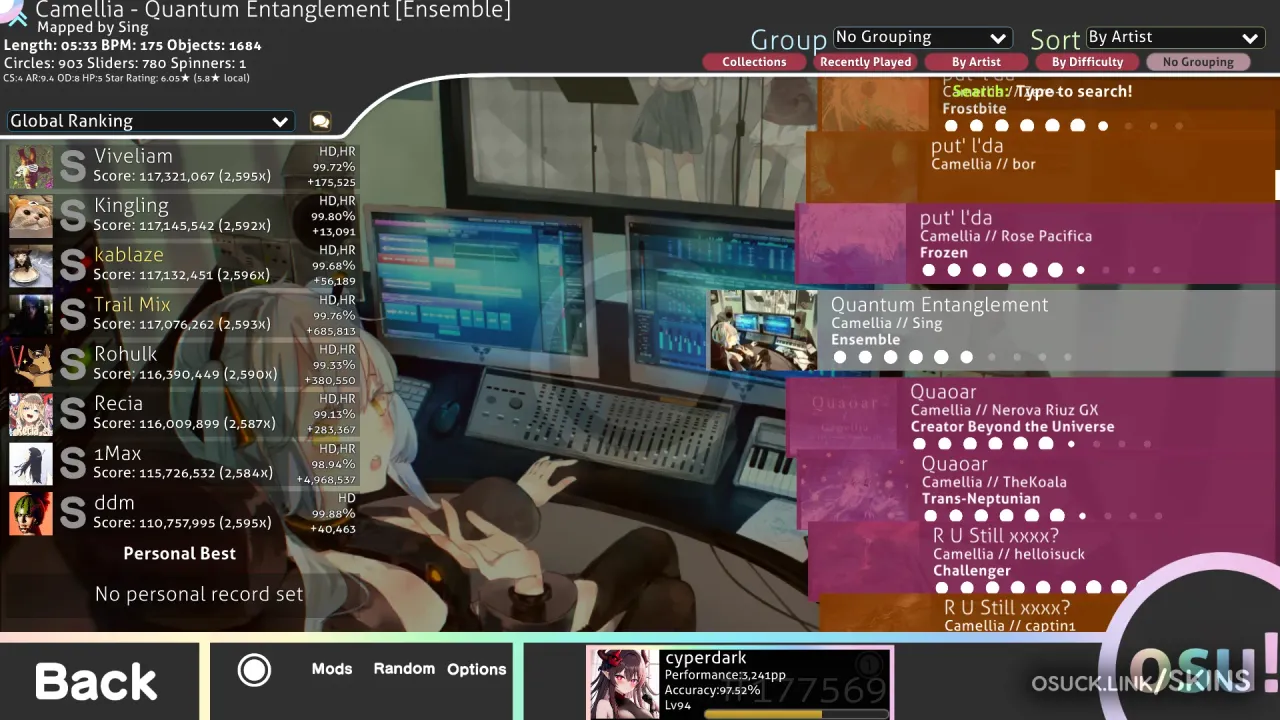Select the By Artist tab
Screen dimensions: 1280x720
pyautogui.click(x=976, y=62)
